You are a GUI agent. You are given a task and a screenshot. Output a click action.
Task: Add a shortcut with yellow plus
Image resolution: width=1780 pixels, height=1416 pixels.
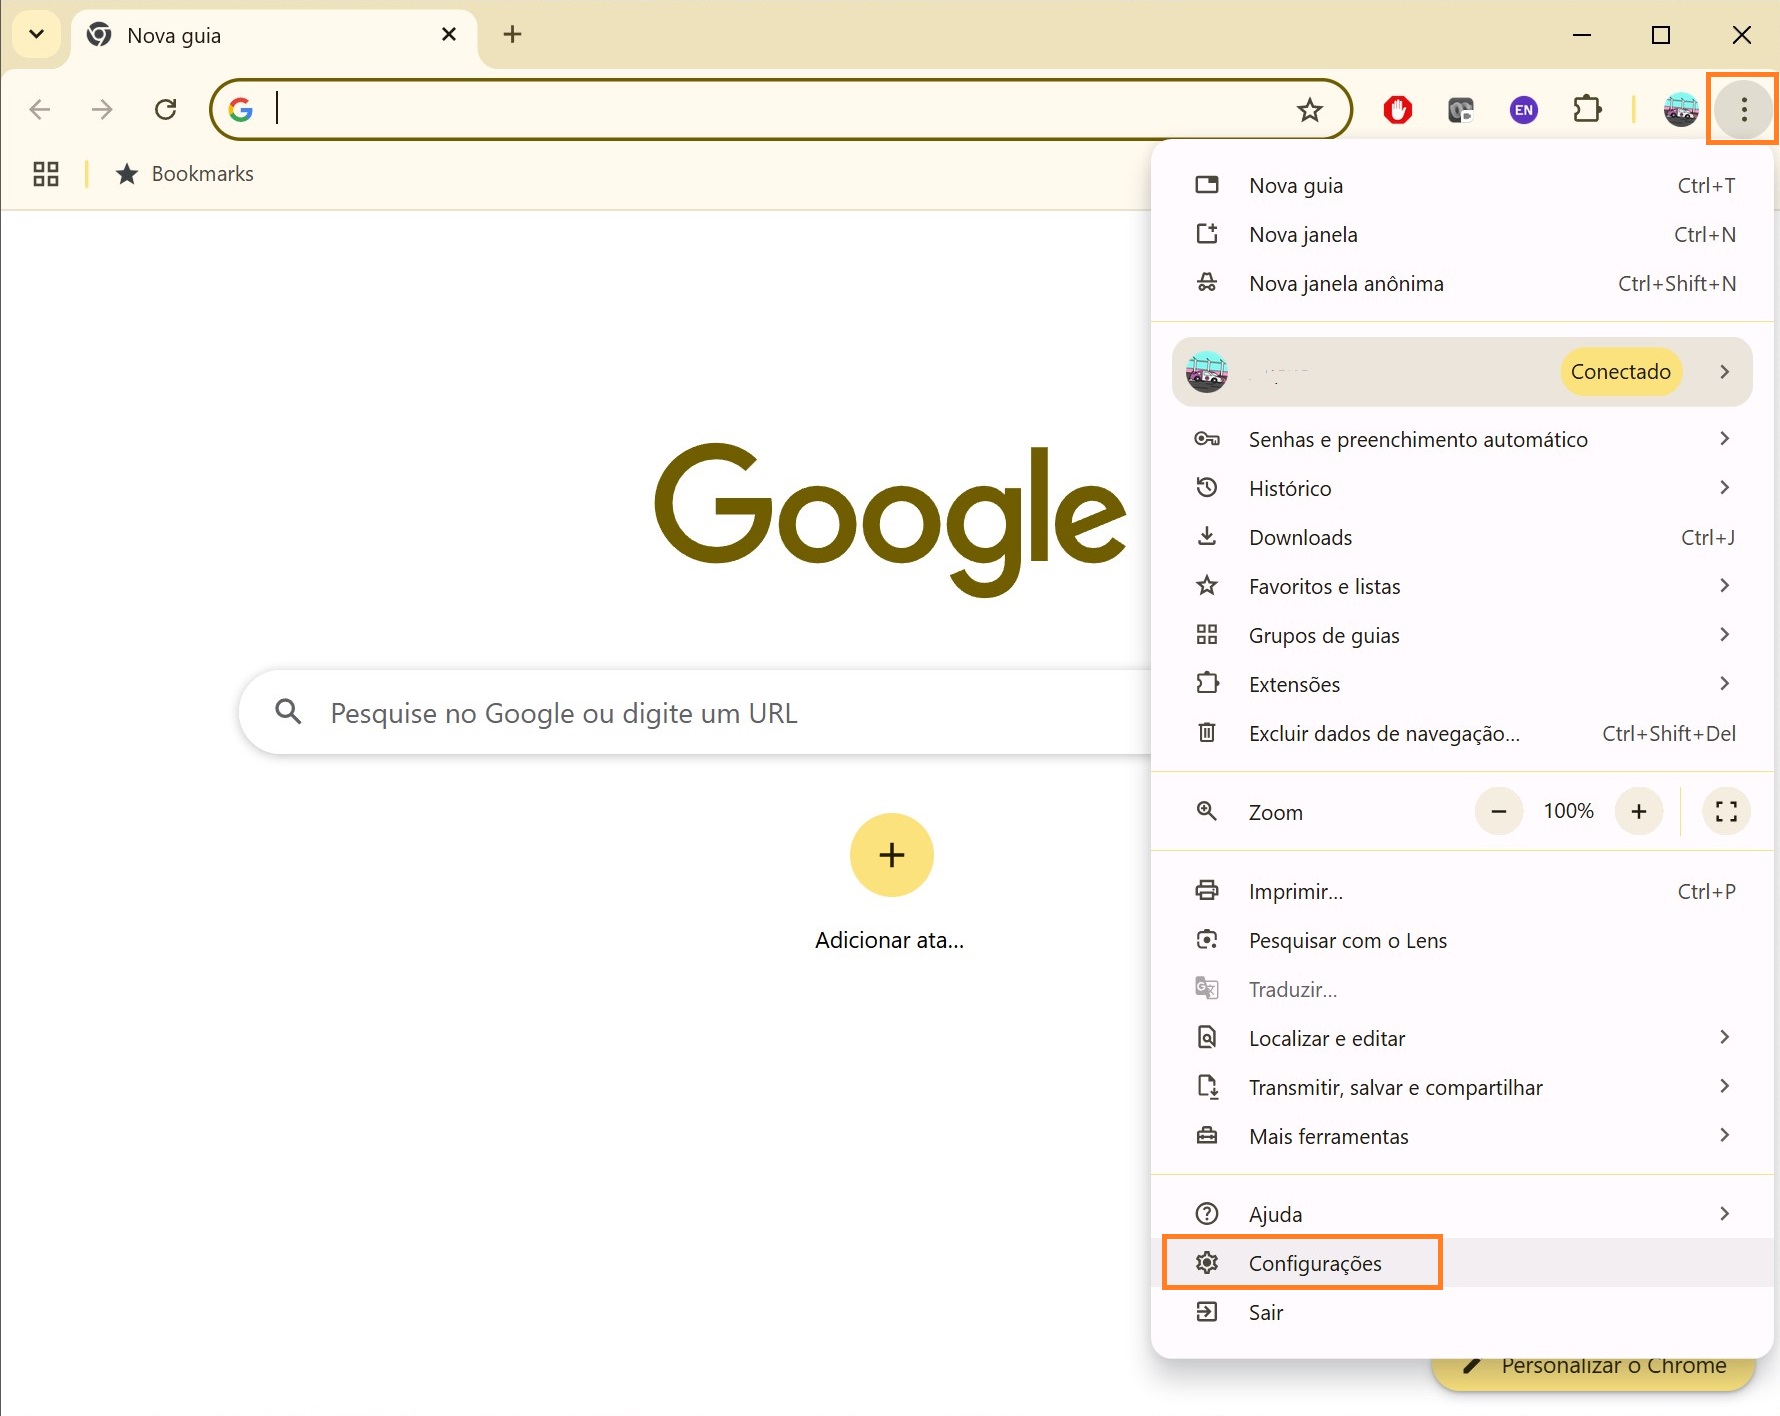891,855
